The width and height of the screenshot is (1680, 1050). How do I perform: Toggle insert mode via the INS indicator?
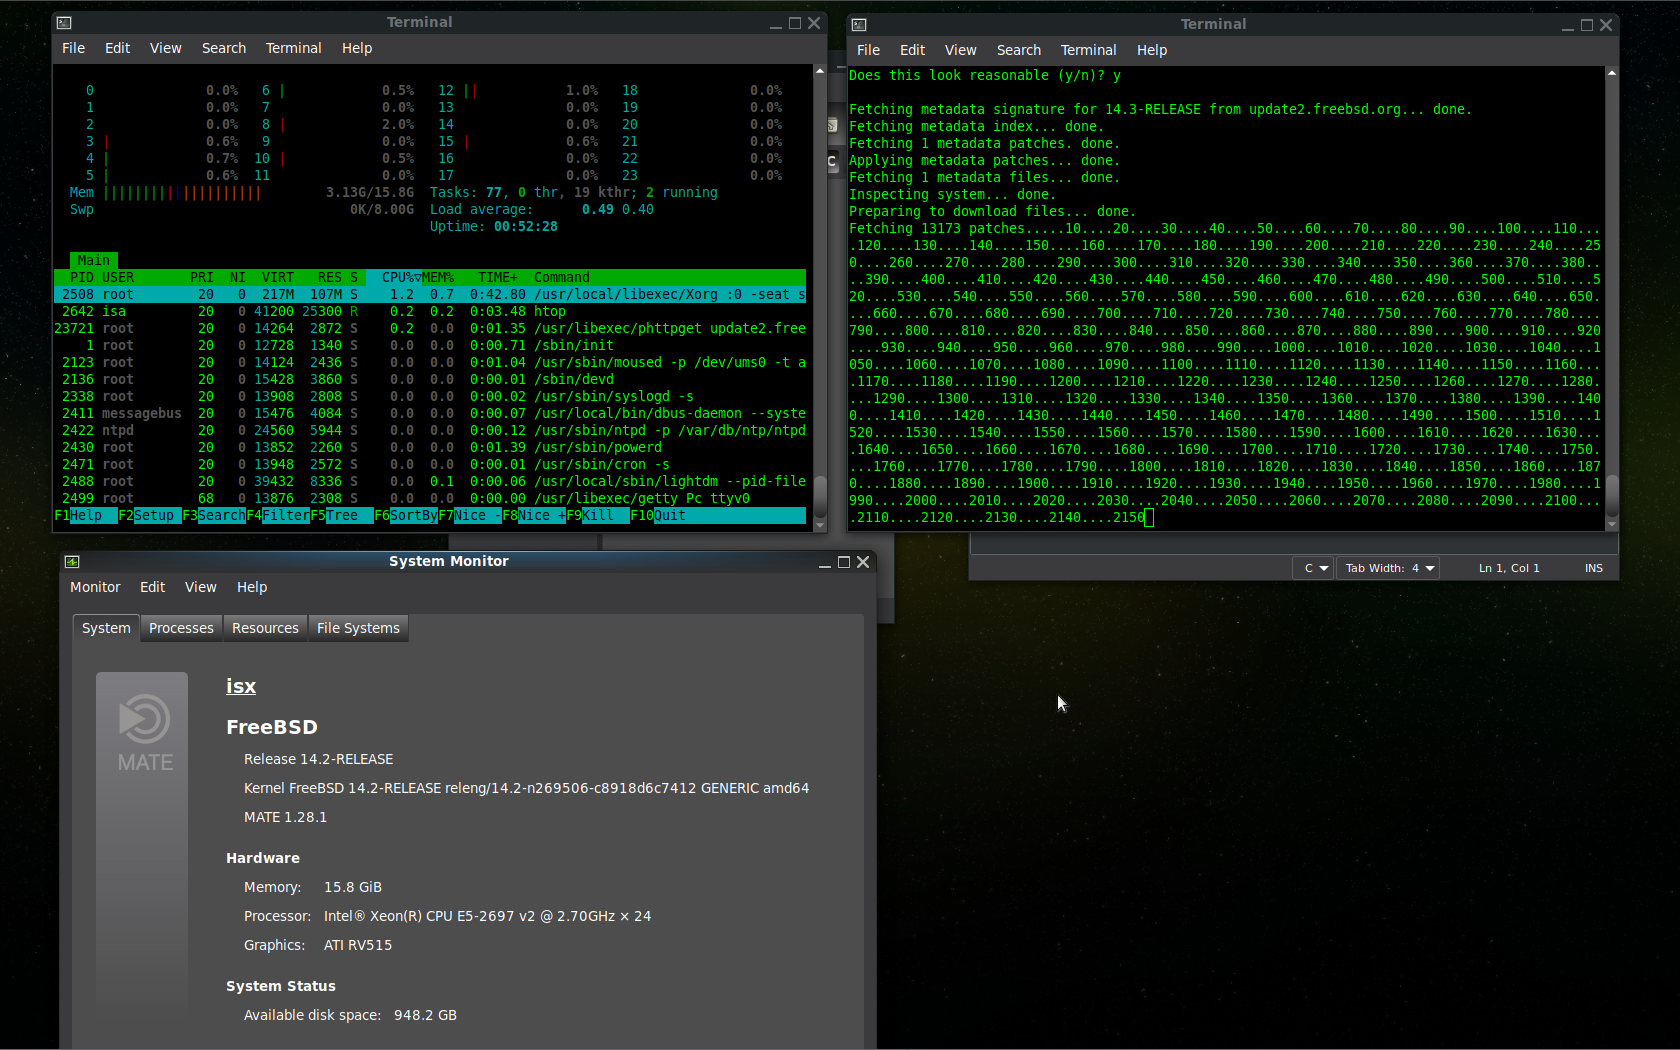(1593, 567)
